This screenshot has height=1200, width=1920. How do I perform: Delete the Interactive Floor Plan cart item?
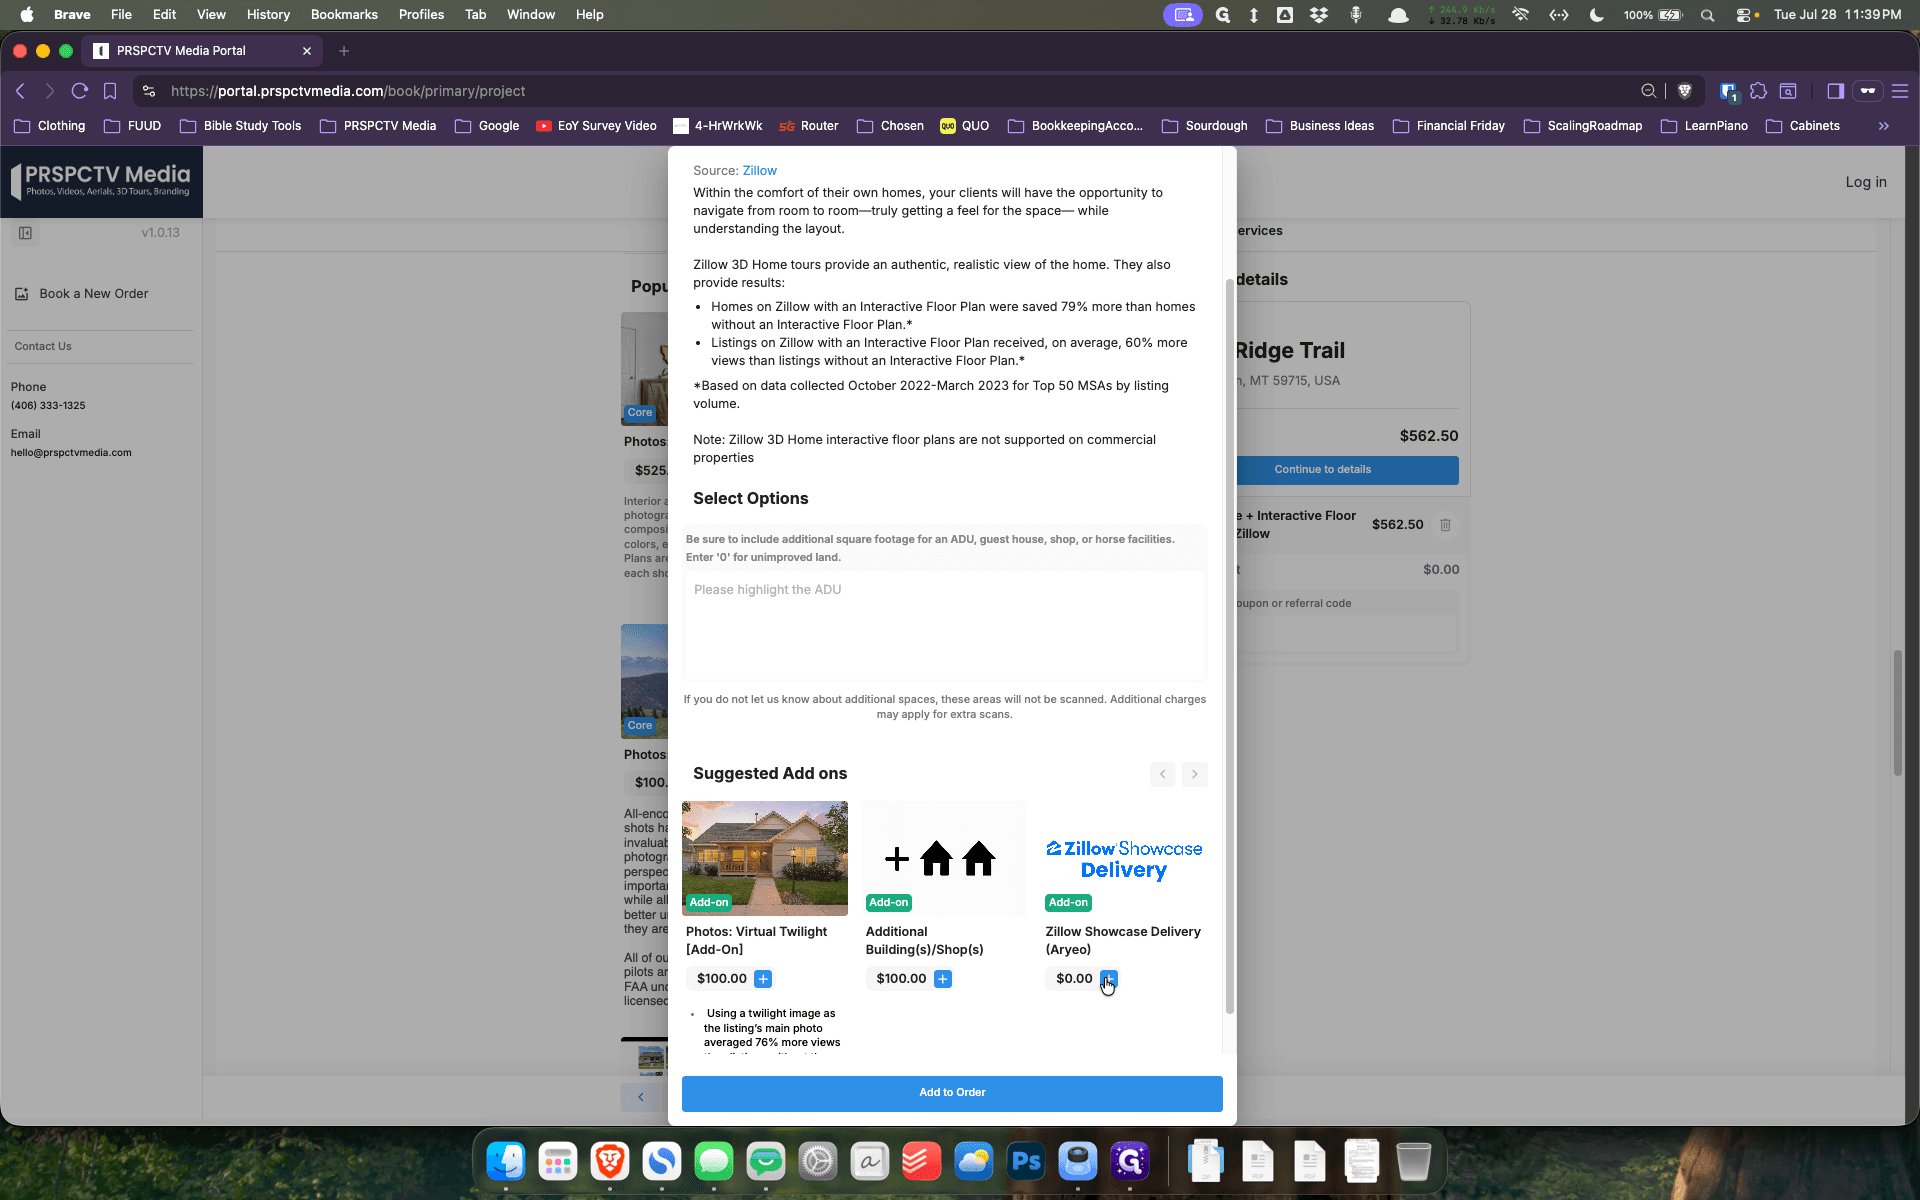tap(1445, 525)
